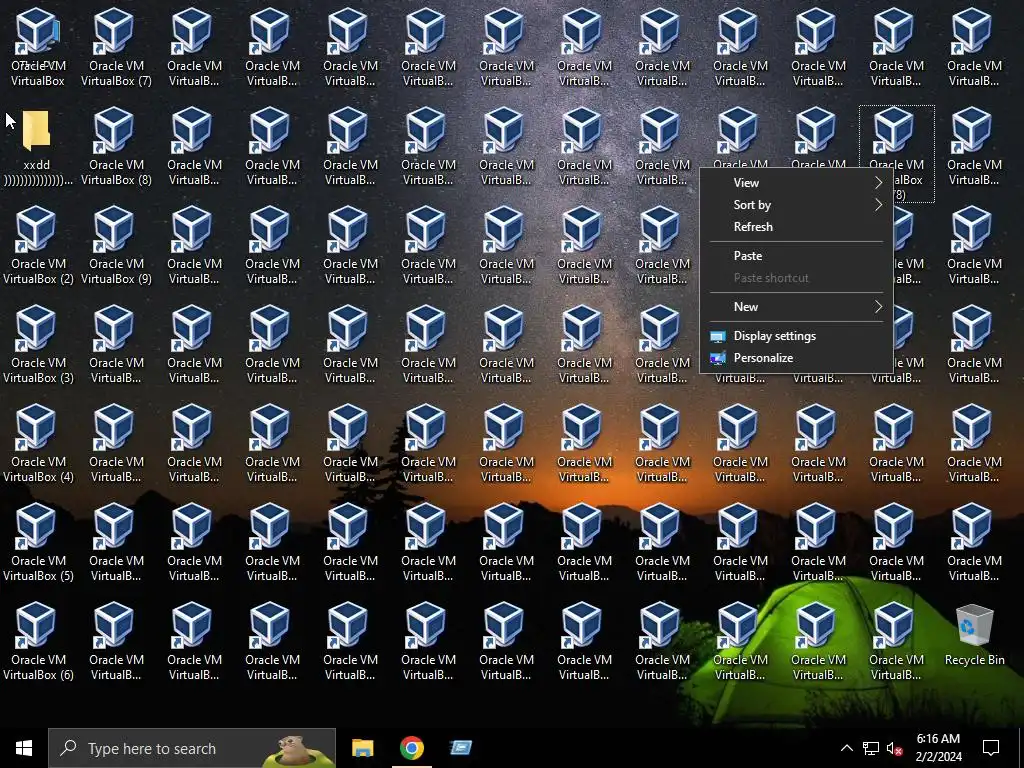Open Display settings from context menu

[796, 336]
